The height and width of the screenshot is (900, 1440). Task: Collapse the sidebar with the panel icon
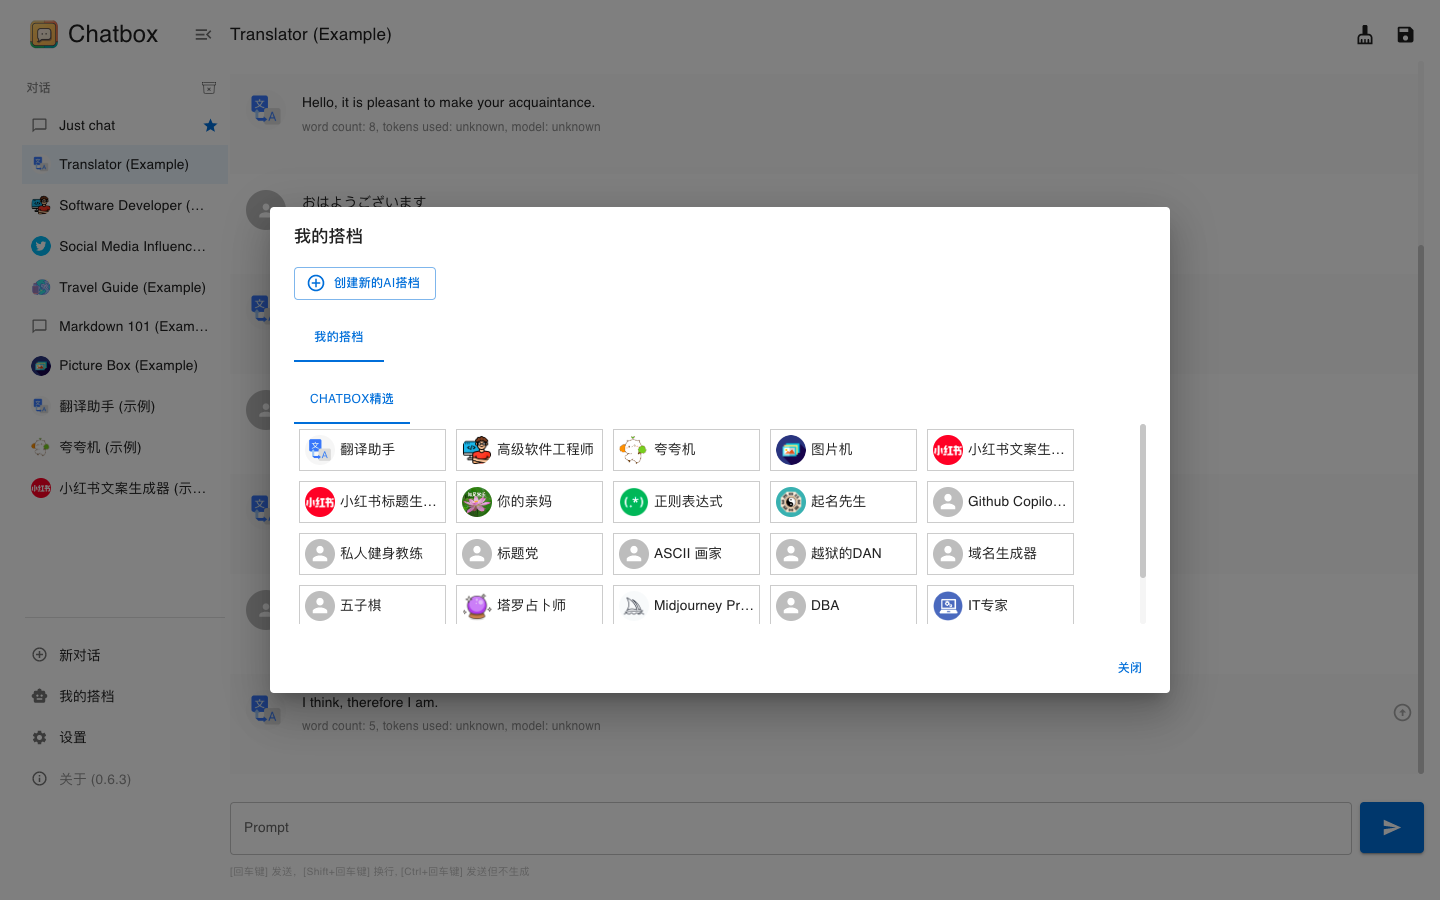click(x=203, y=34)
